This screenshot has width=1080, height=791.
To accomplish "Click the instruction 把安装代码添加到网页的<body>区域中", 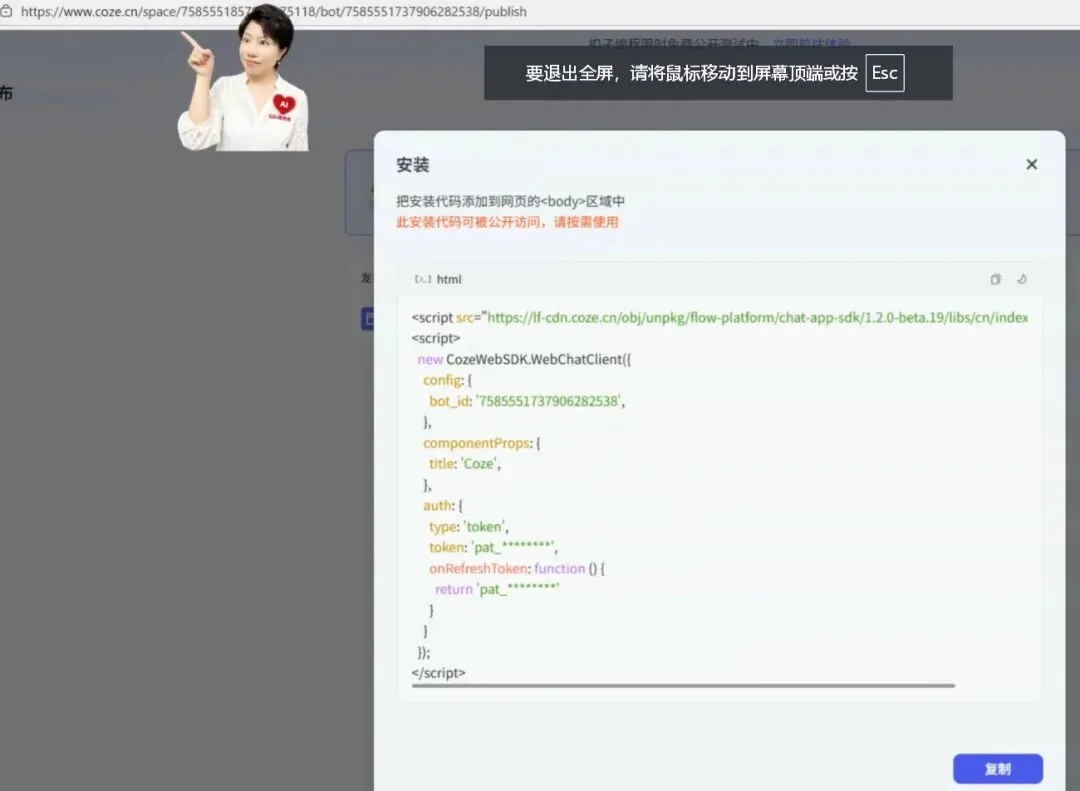I will [x=510, y=201].
